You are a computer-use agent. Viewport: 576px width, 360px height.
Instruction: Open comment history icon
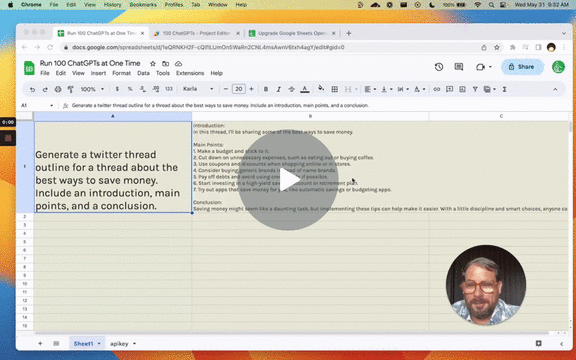point(458,67)
